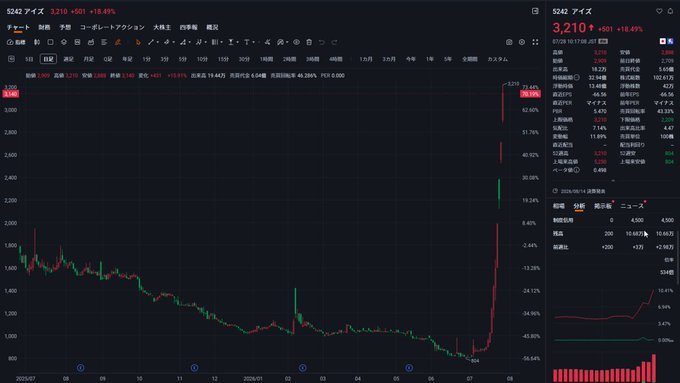Screen dimensions: 680x383
Task: Open the 2026/08/14 決算発表 earnings link
Action: tap(582, 191)
